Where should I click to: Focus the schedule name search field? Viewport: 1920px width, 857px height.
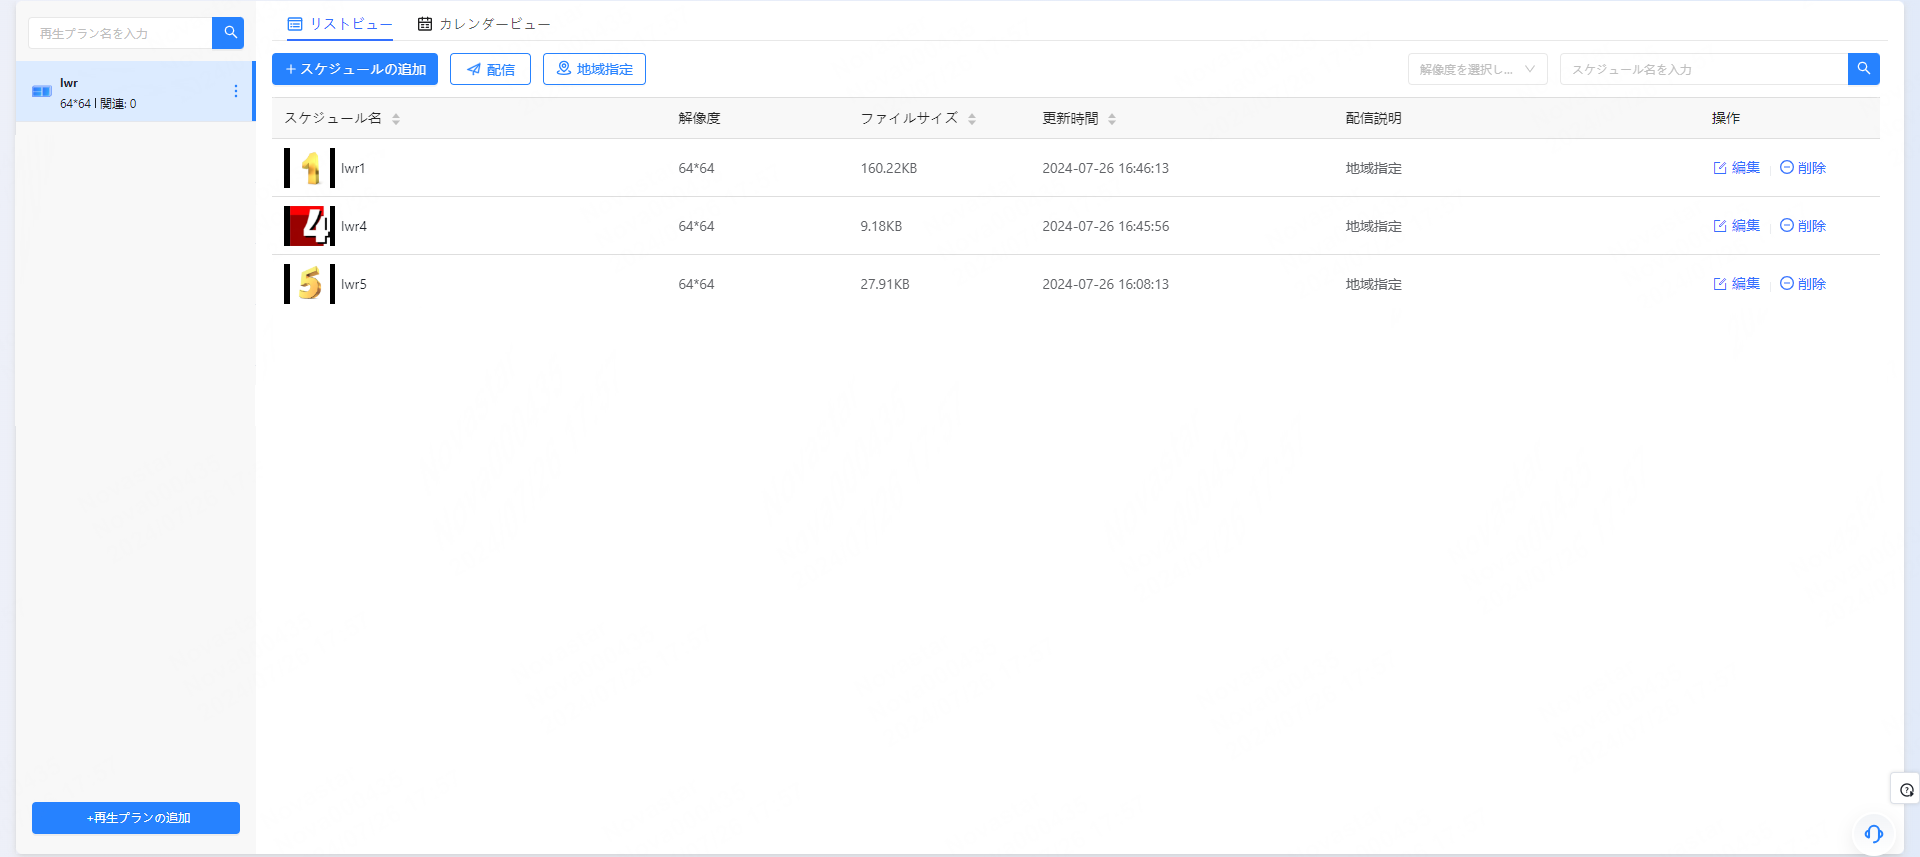pyautogui.click(x=1703, y=69)
